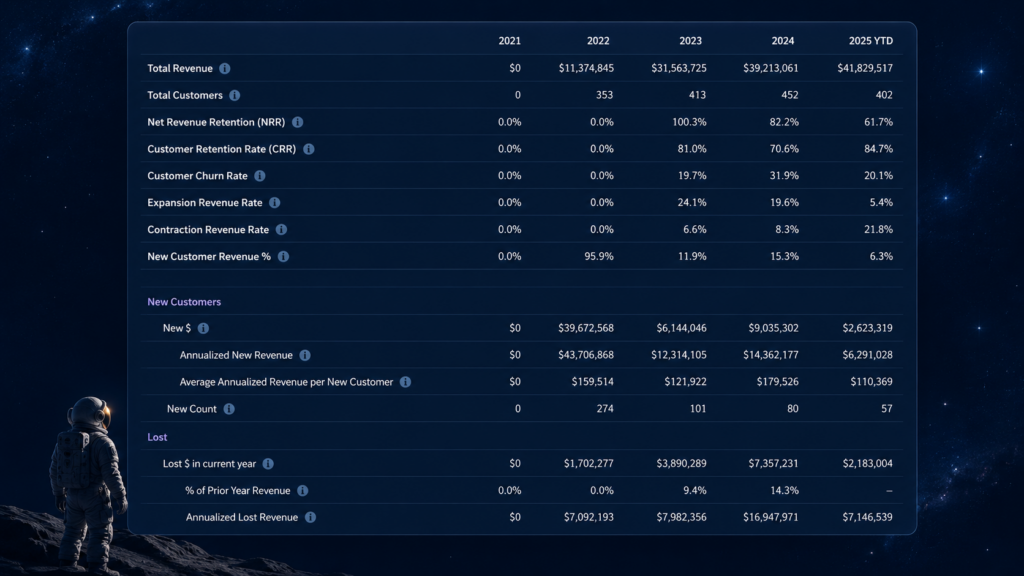Click the Annualized New Revenue info icon
This screenshot has width=1024, height=576.
pos(305,355)
